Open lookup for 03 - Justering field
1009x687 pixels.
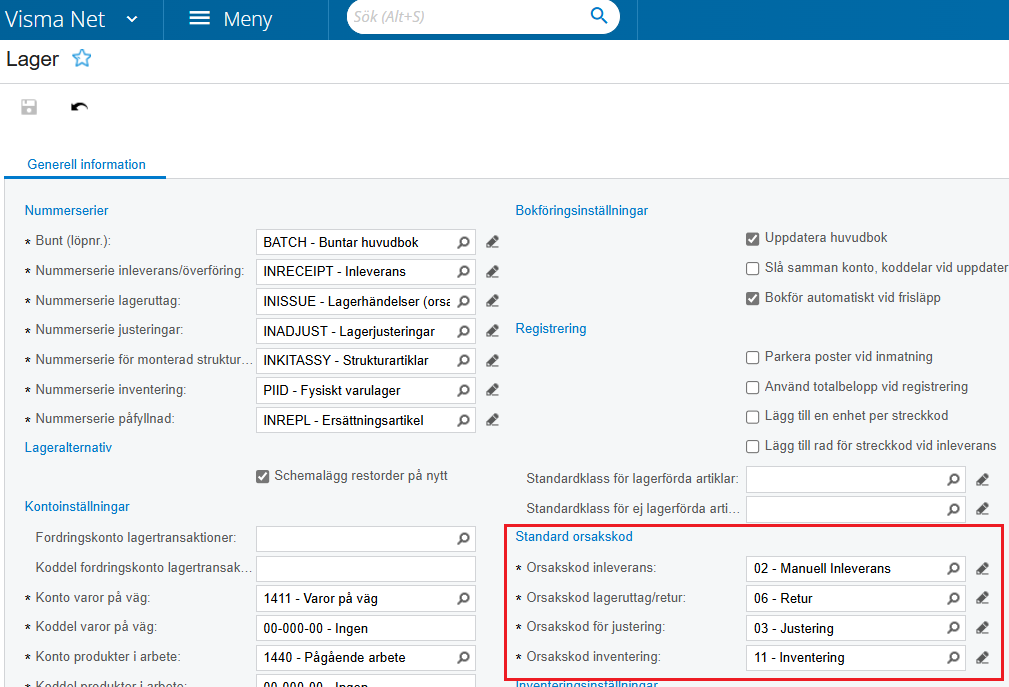coord(953,628)
